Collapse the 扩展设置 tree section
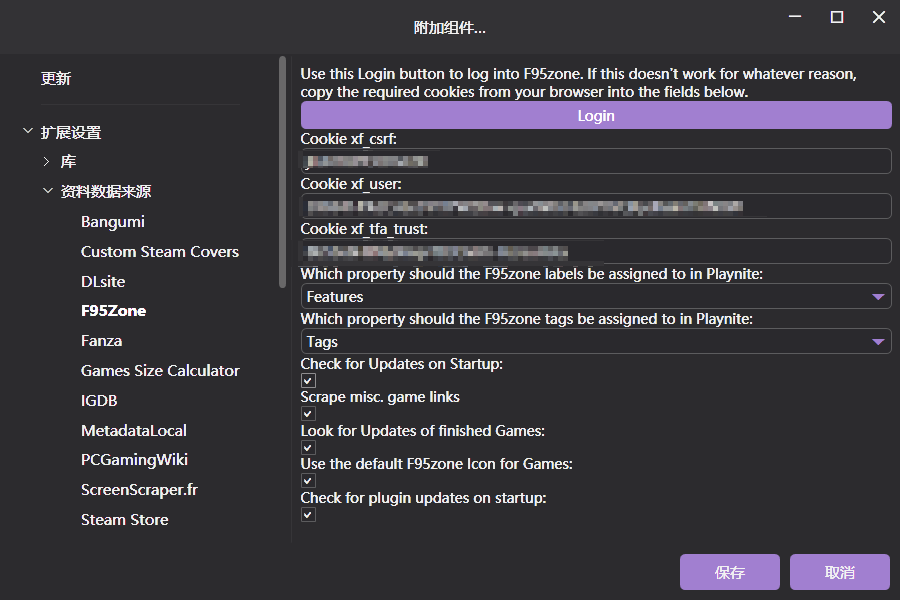This screenshot has height=600, width=900. click(27, 132)
